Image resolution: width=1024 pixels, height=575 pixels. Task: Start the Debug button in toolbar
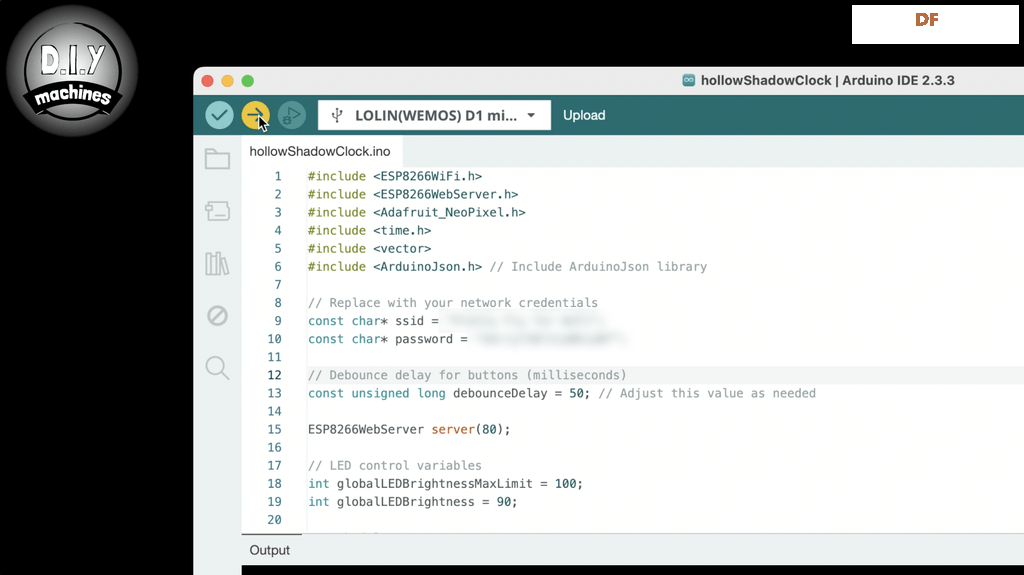click(x=291, y=116)
